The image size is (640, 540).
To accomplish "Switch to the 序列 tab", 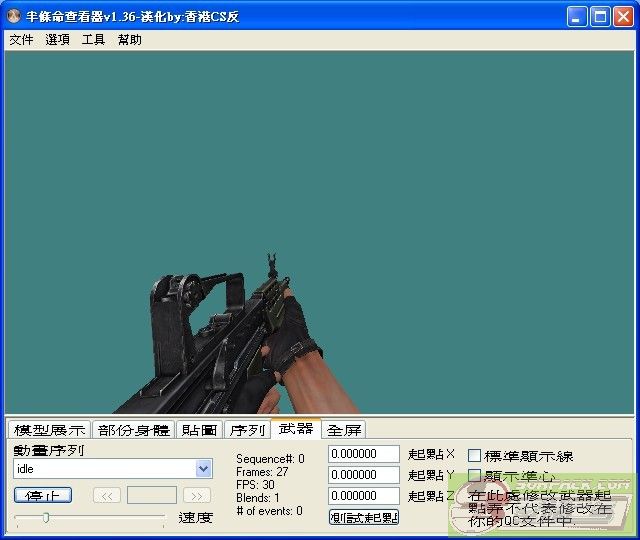I will tap(247, 430).
